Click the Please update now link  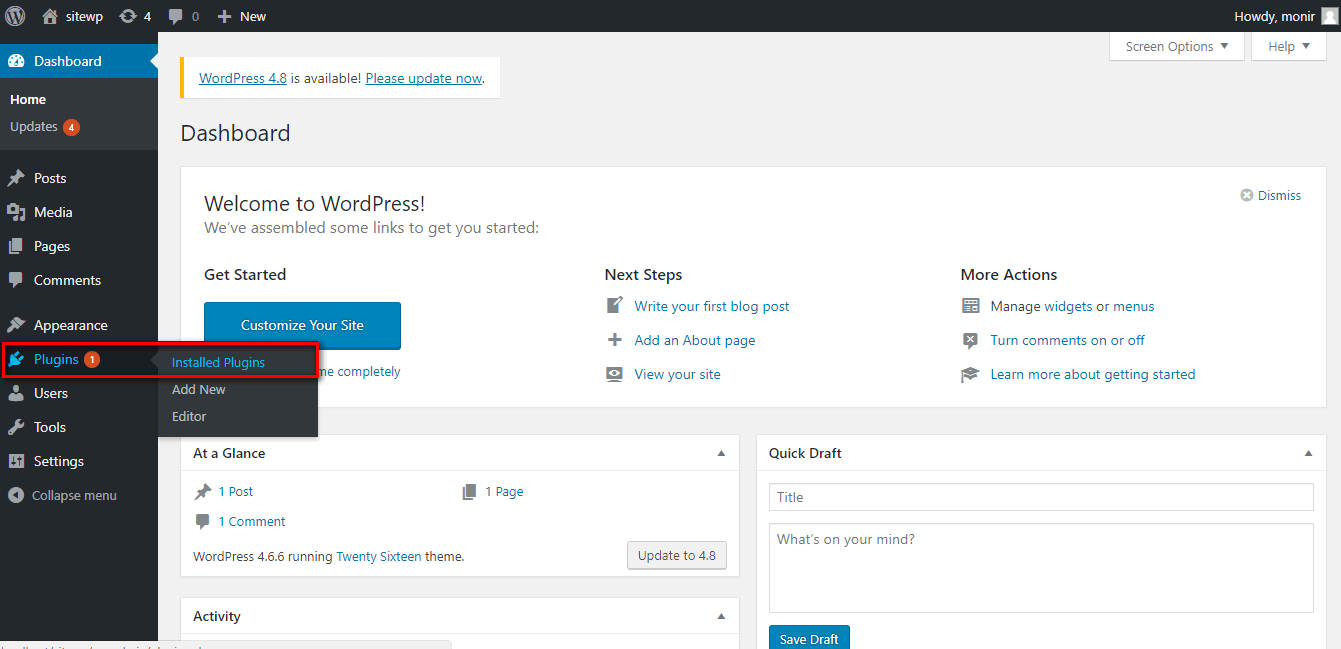424,78
